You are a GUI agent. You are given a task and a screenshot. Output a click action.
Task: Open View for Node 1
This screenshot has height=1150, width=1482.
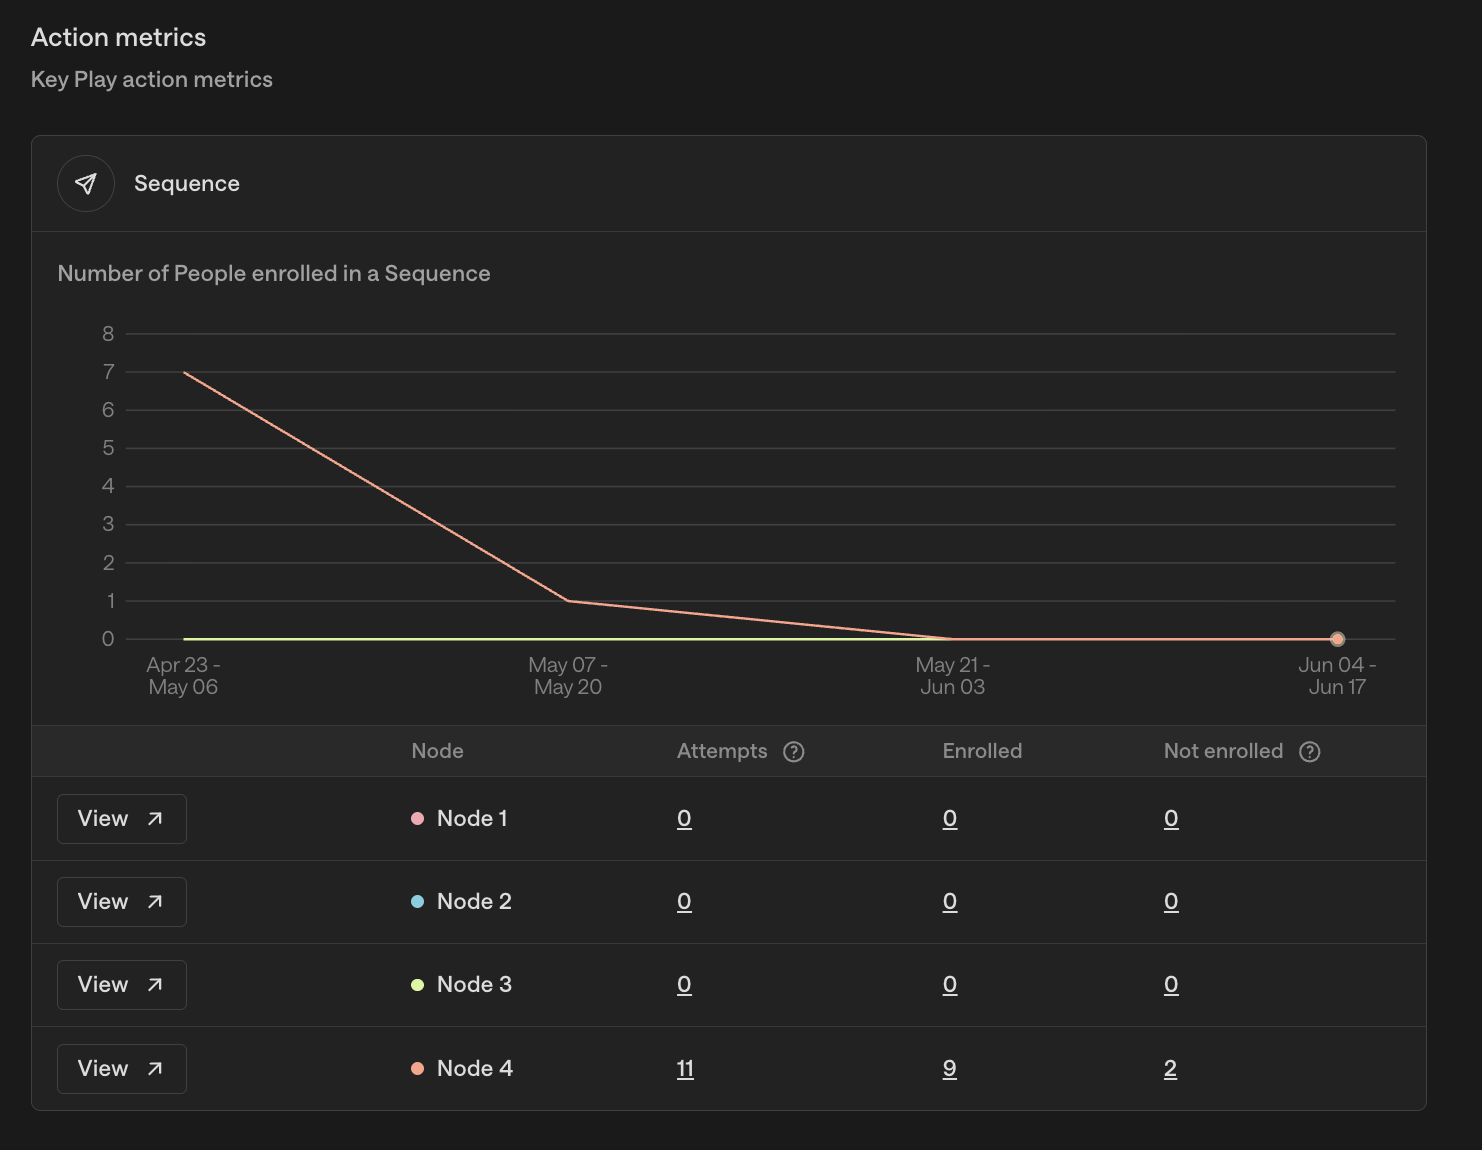122,819
